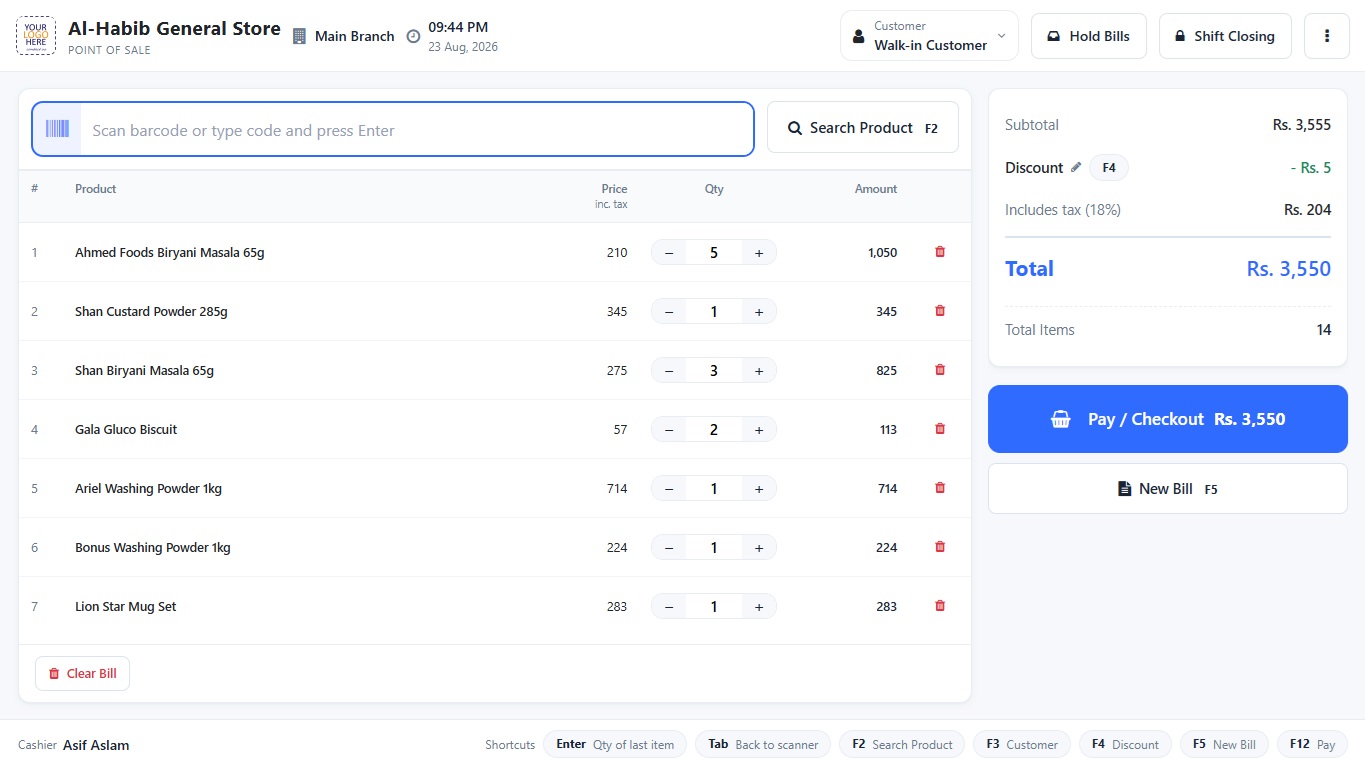Click the F4 discount shortcut badge

coord(1109,168)
